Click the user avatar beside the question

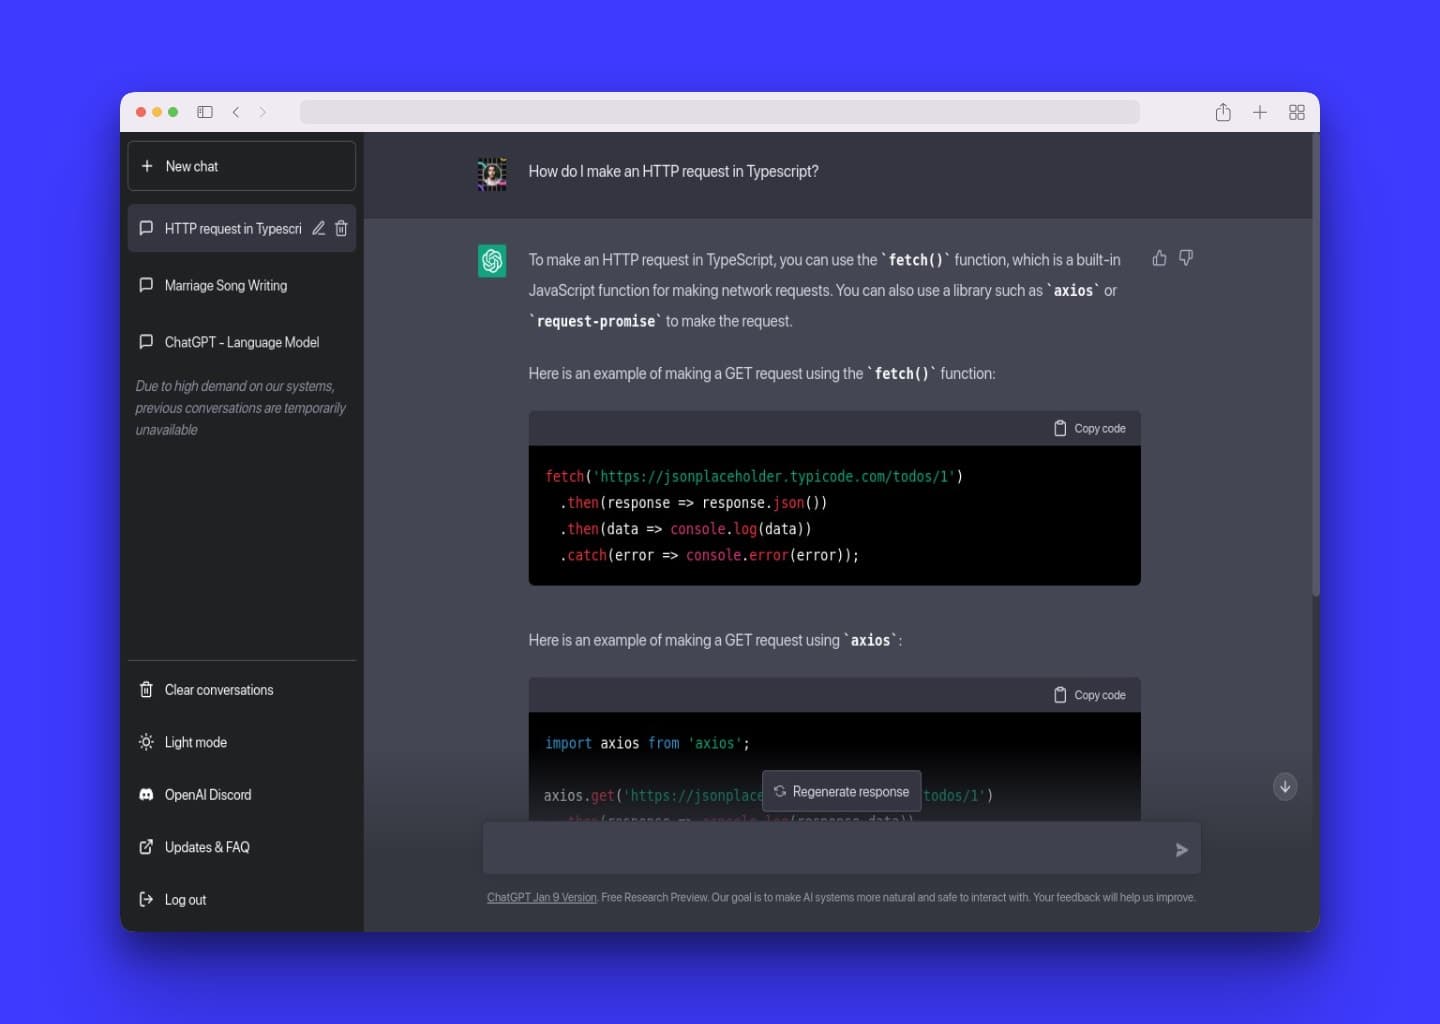tap(492, 174)
